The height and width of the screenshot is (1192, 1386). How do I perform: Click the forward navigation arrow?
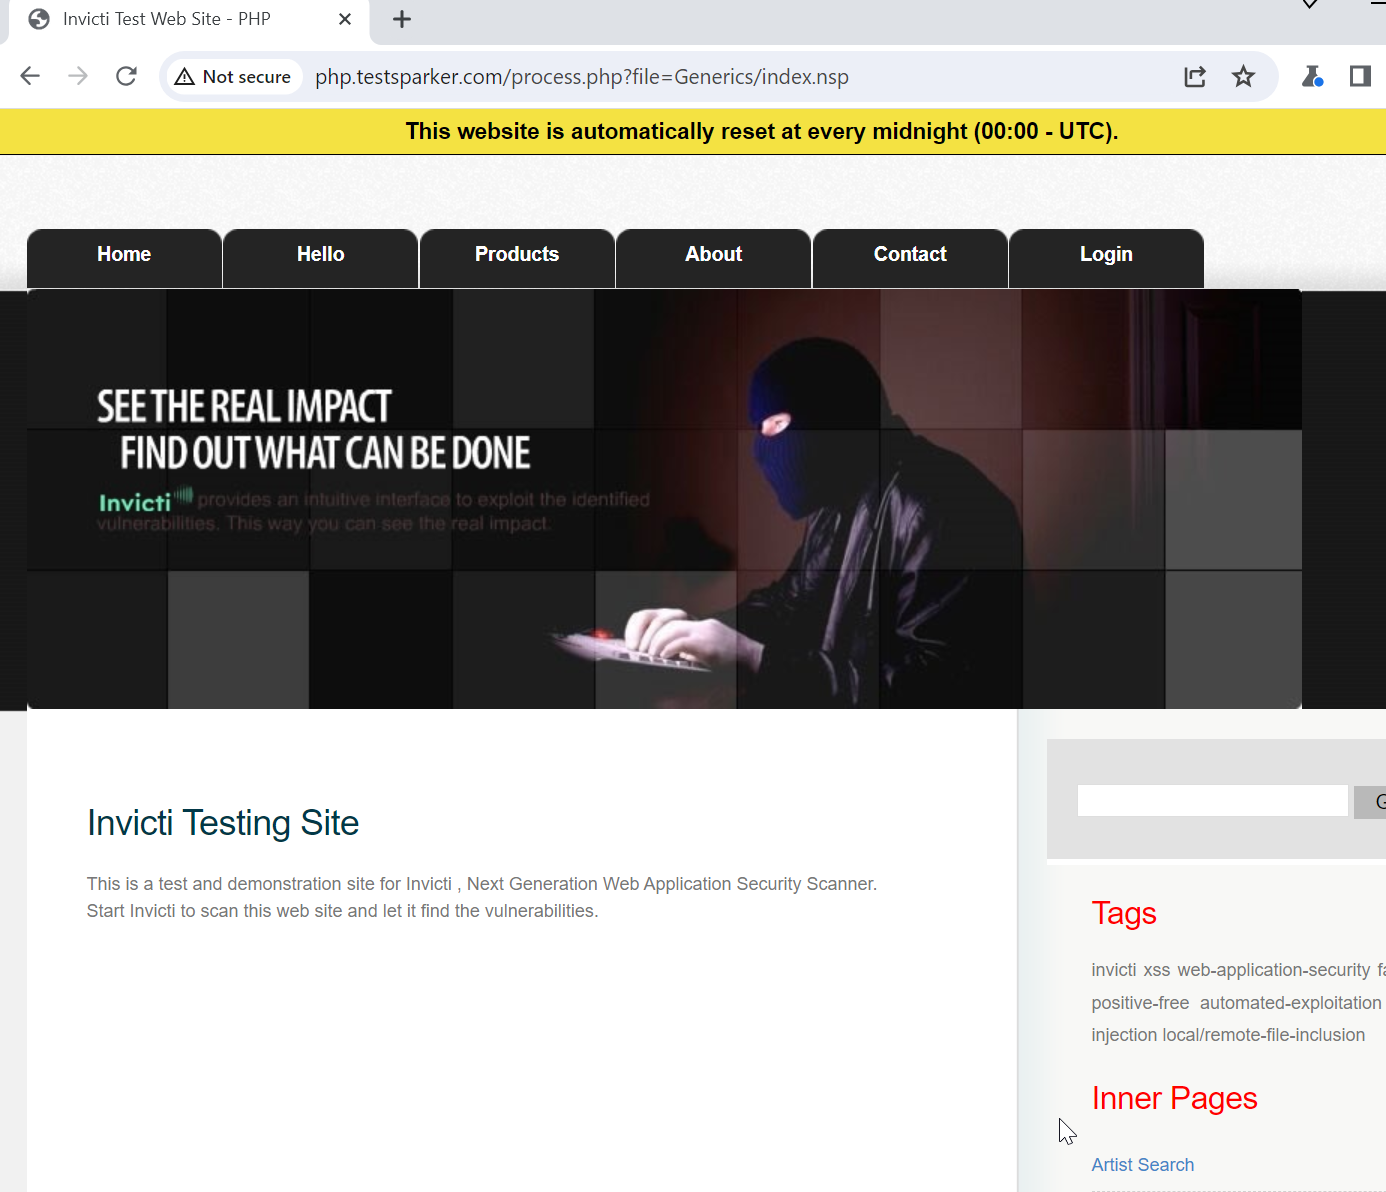pos(77,76)
